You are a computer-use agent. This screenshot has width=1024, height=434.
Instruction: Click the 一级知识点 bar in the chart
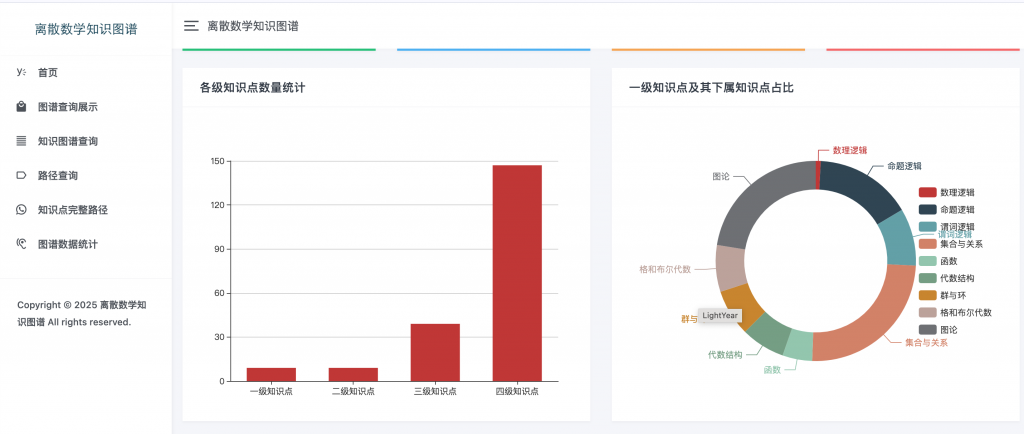[x=271, y=375]
